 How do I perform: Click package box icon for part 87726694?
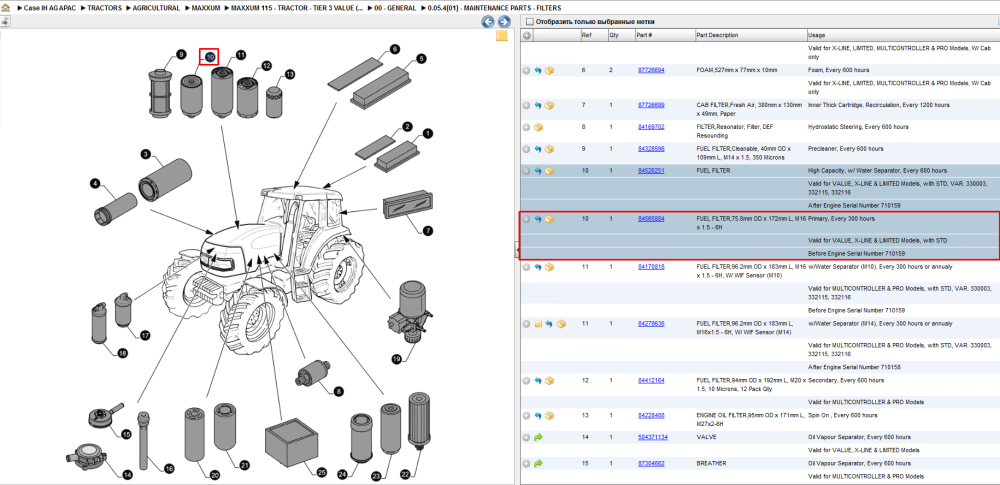pyautogui.click(x=549, y=70)
